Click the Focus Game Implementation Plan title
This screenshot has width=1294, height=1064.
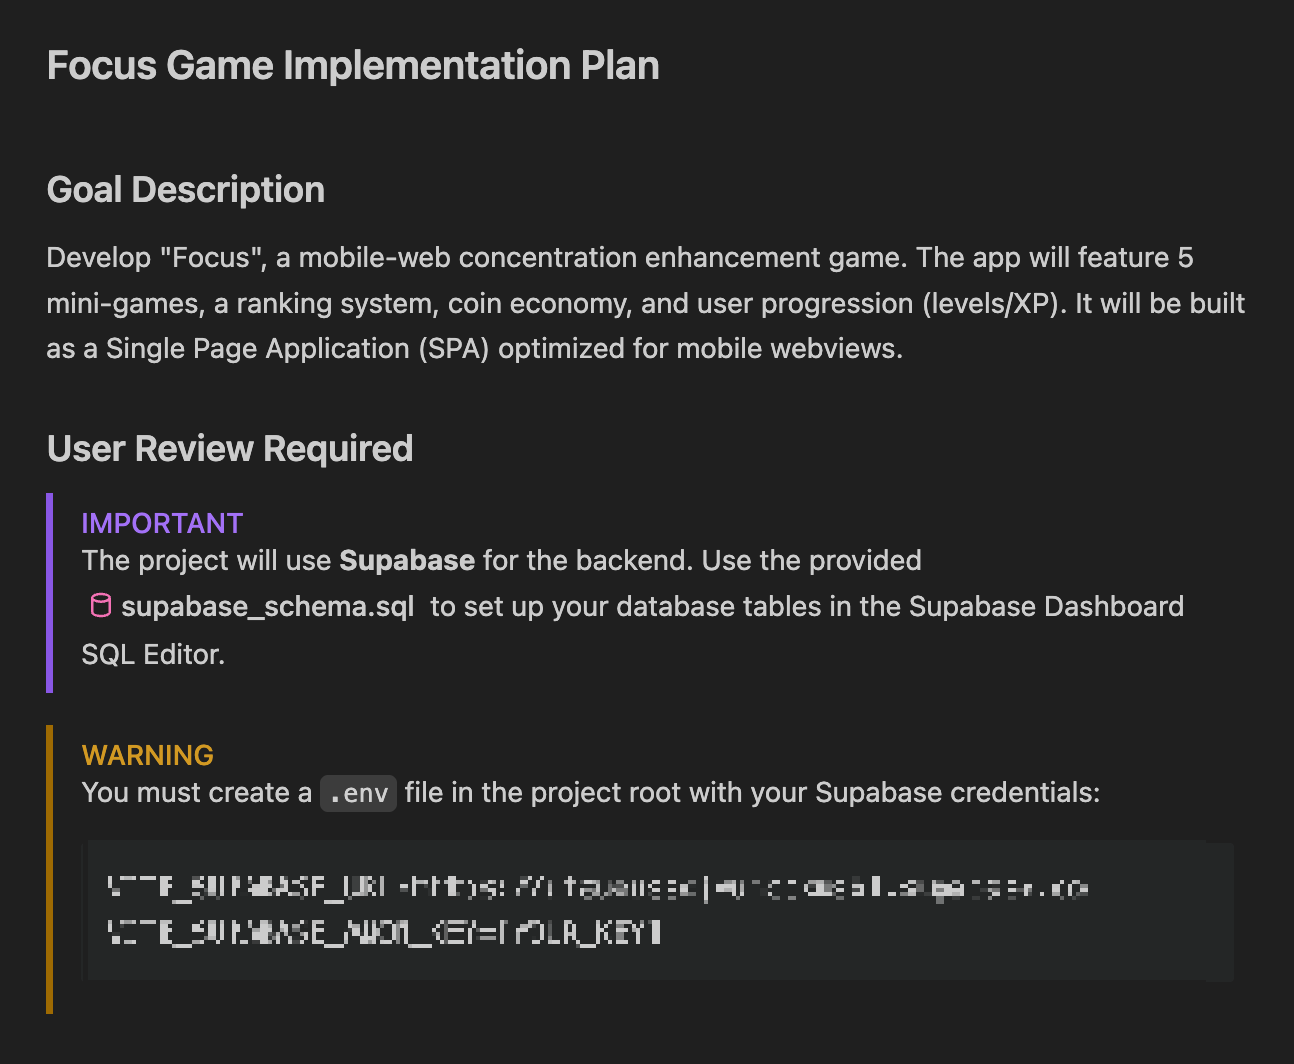click(x=353, y=66)
